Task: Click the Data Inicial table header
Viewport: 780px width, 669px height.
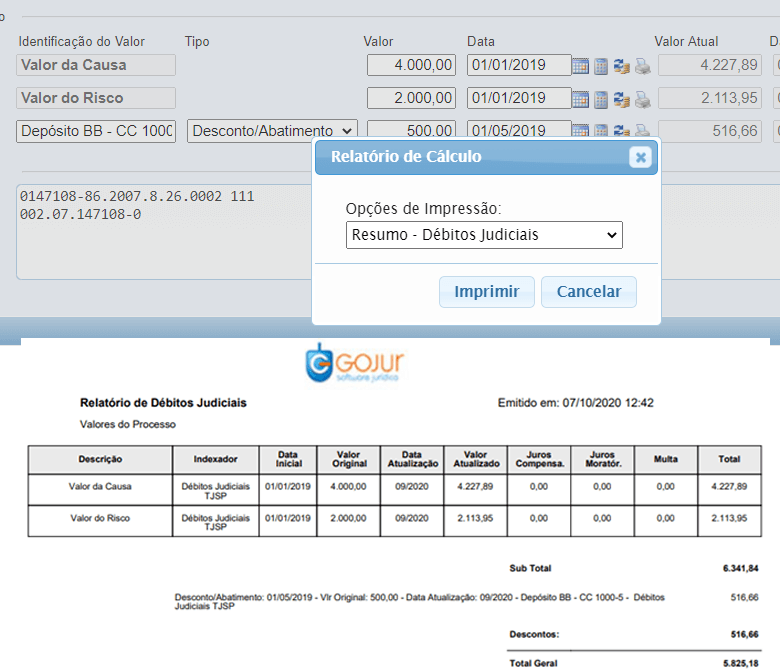Action: pos(288,459)
